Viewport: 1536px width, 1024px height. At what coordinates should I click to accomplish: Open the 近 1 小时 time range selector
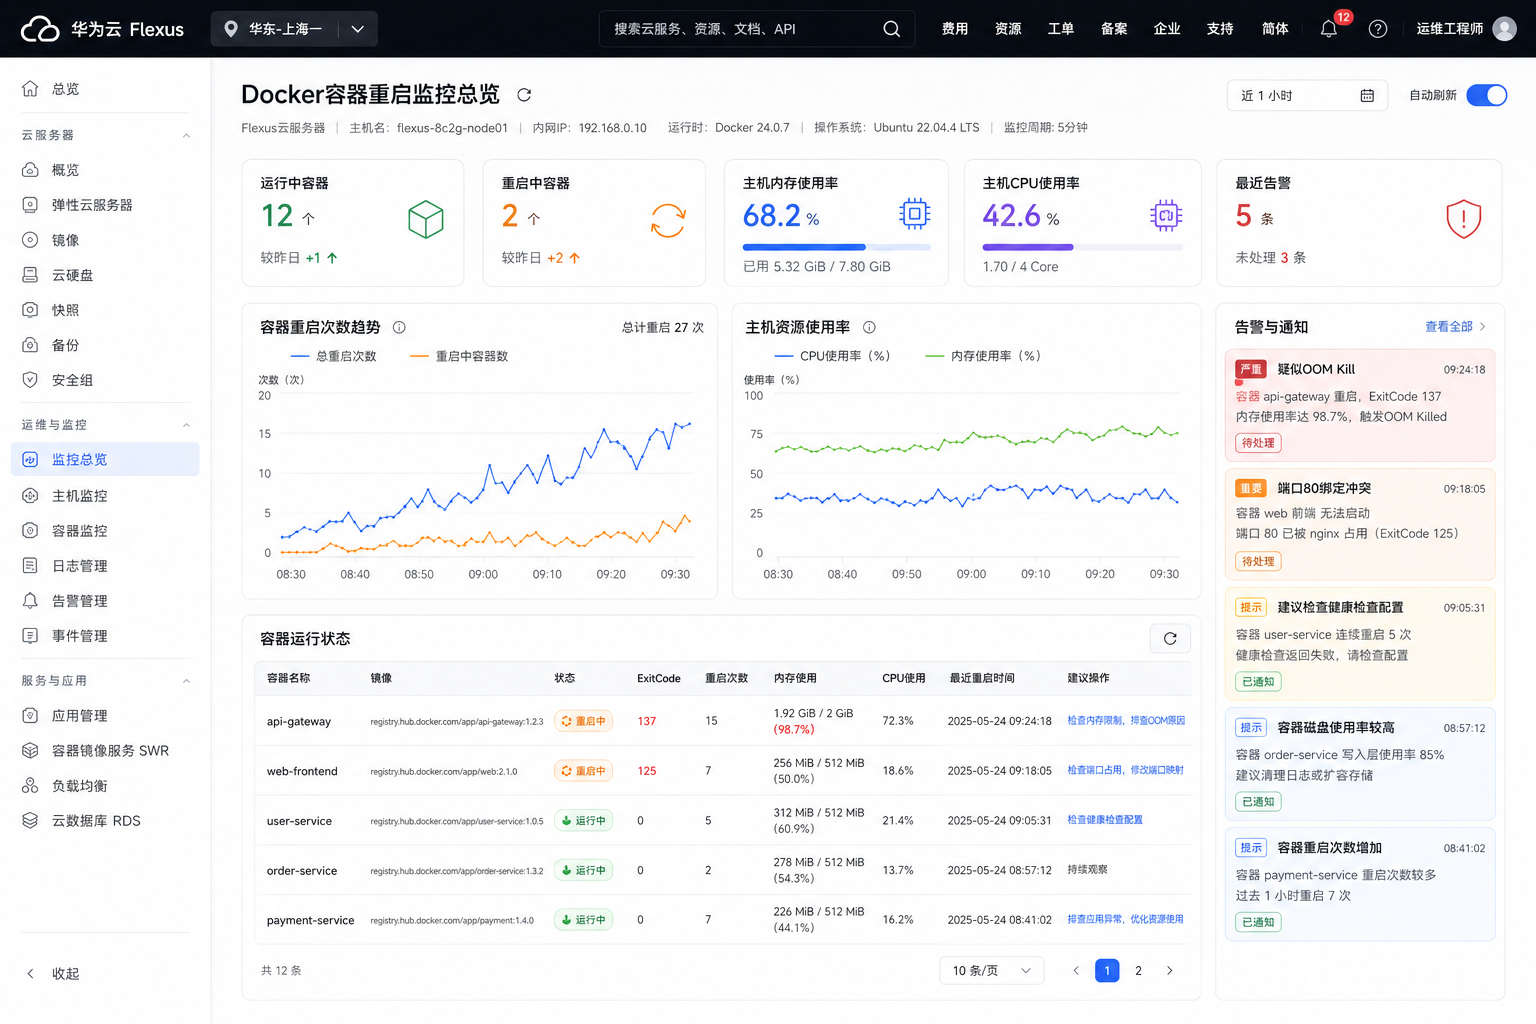click(1307, 96)
